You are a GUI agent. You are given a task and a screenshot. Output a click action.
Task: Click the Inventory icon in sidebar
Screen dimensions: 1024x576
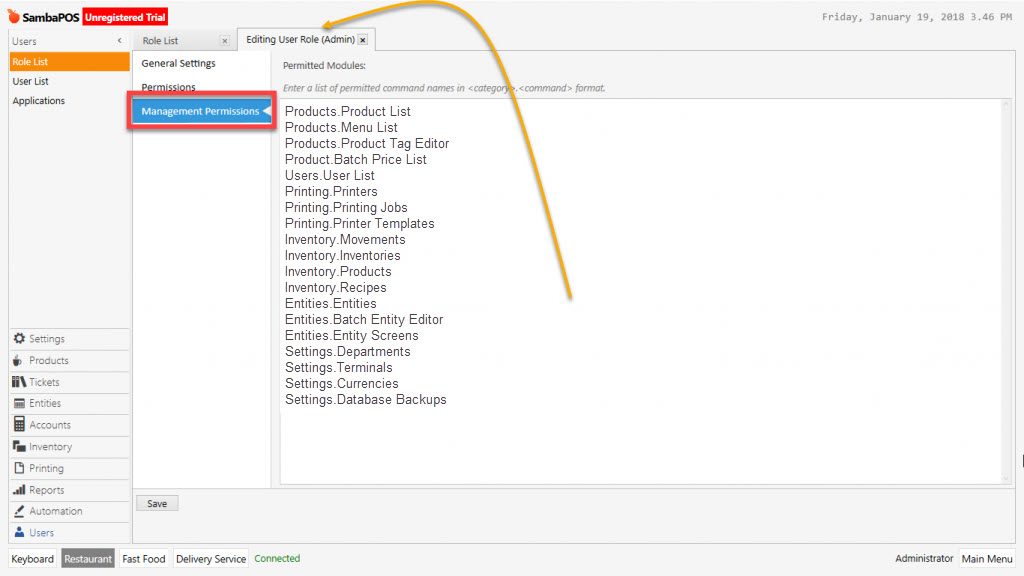(19, 446)
